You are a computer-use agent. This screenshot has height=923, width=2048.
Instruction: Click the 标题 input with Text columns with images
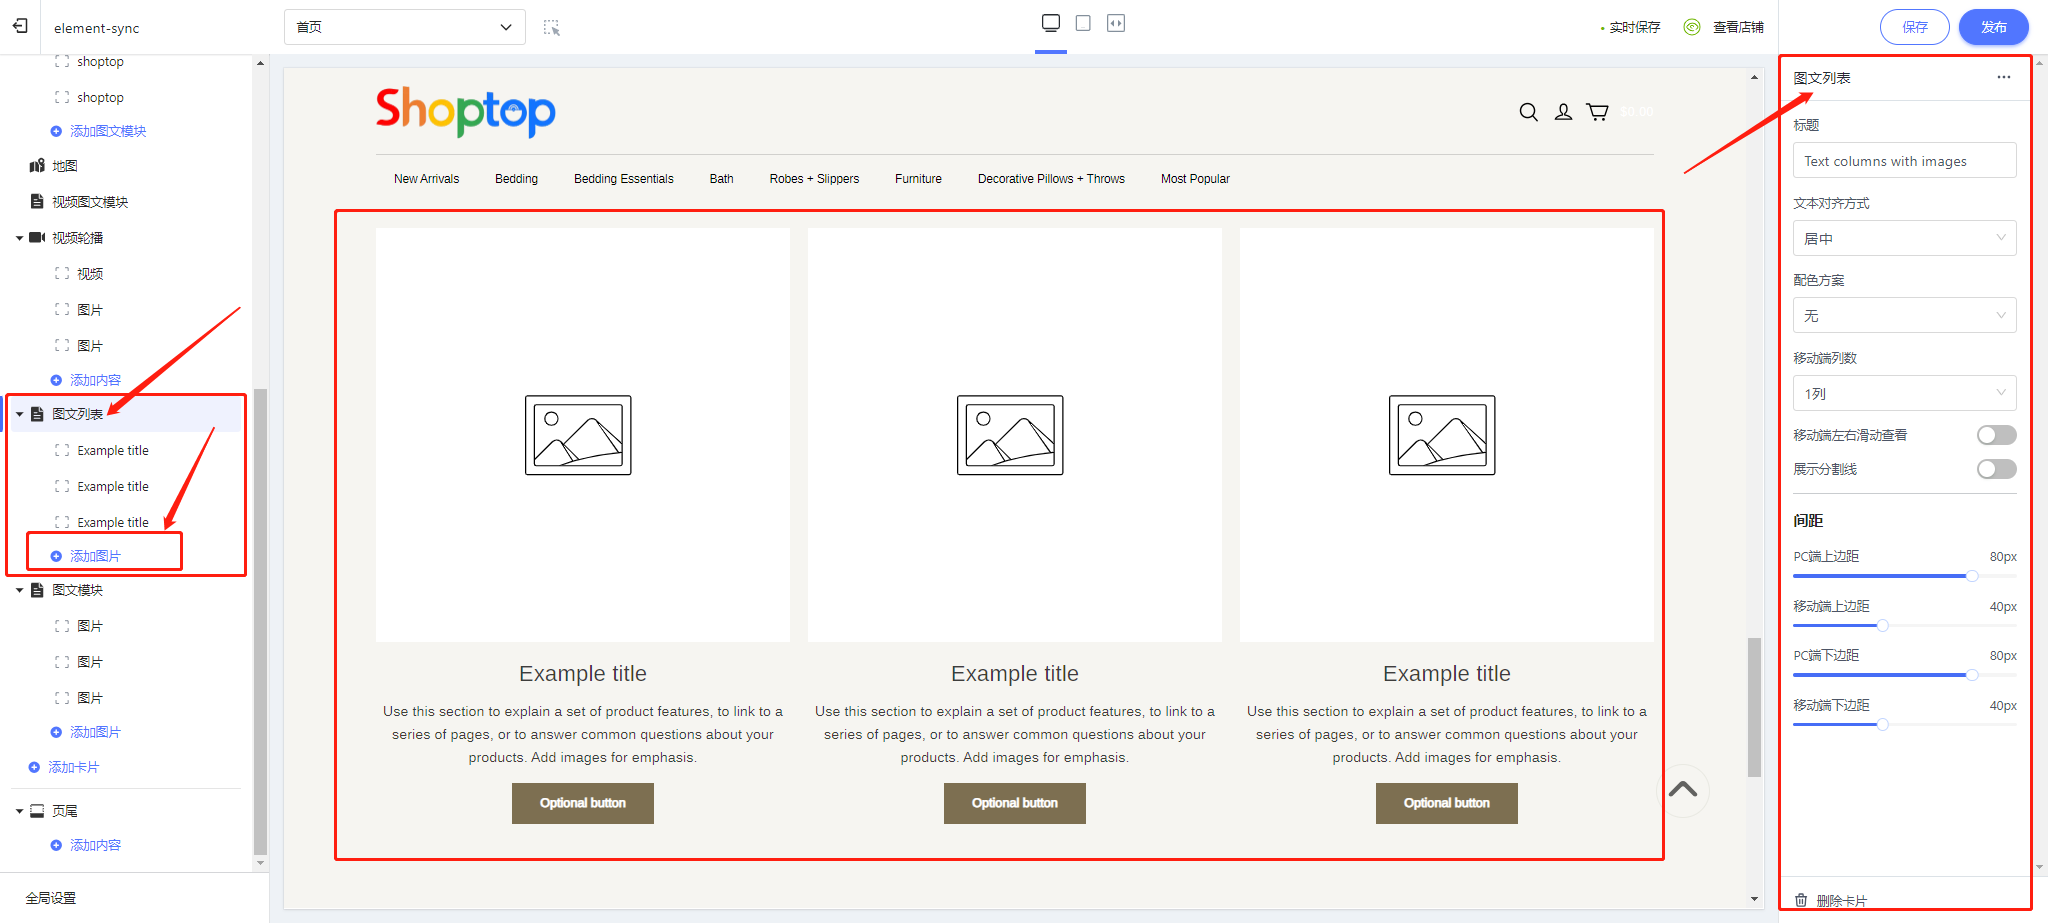1904,161
